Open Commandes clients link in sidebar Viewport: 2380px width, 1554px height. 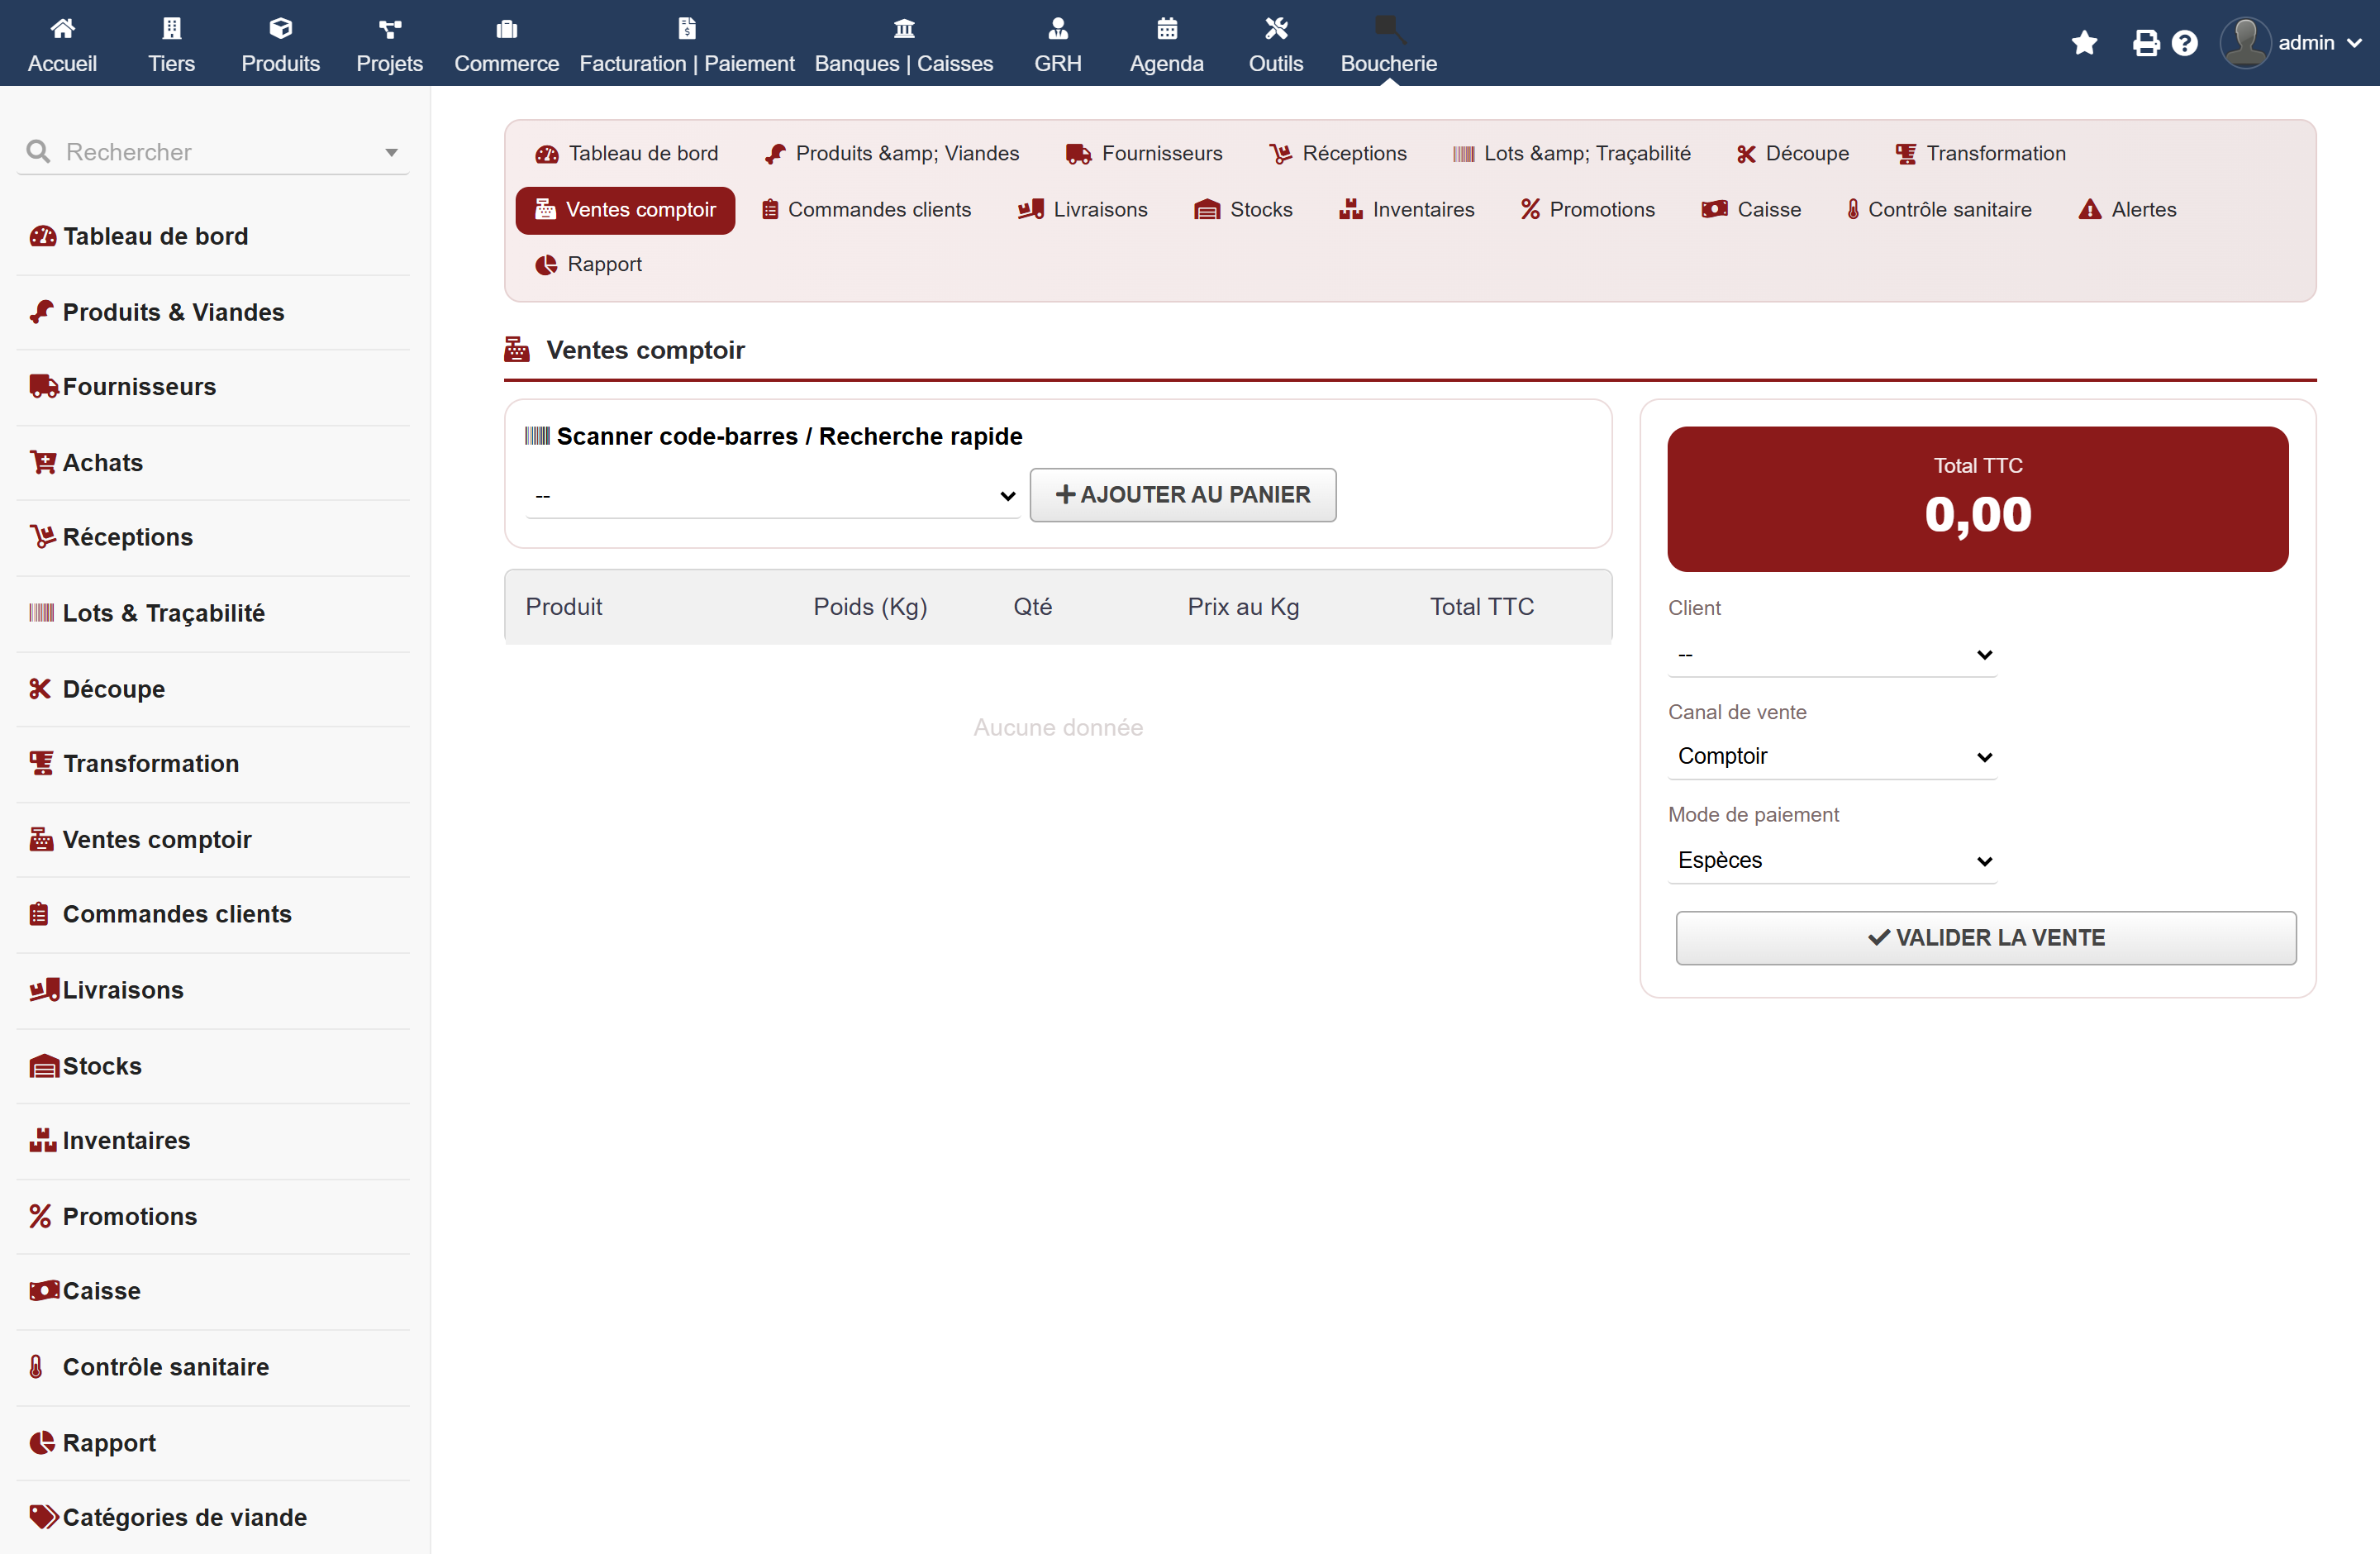(177, 914)
